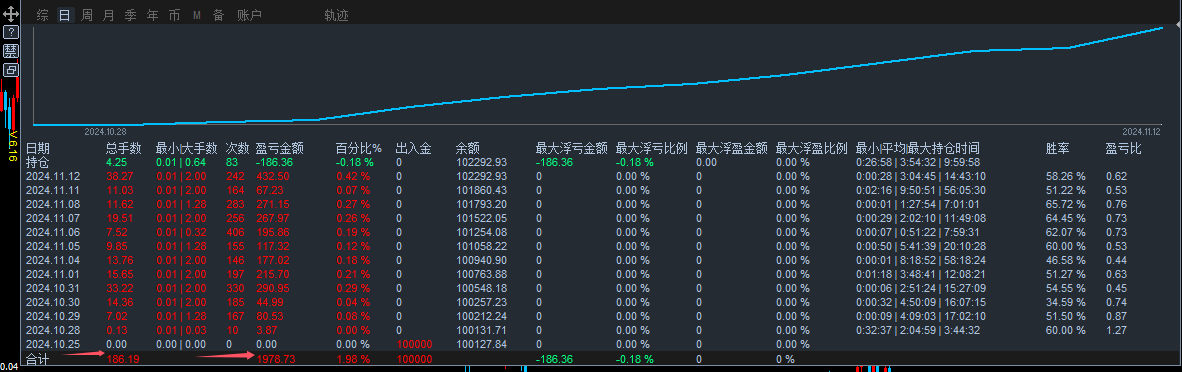
Task: Click the 盈亏金额 column header
Action: coord(280,149)
